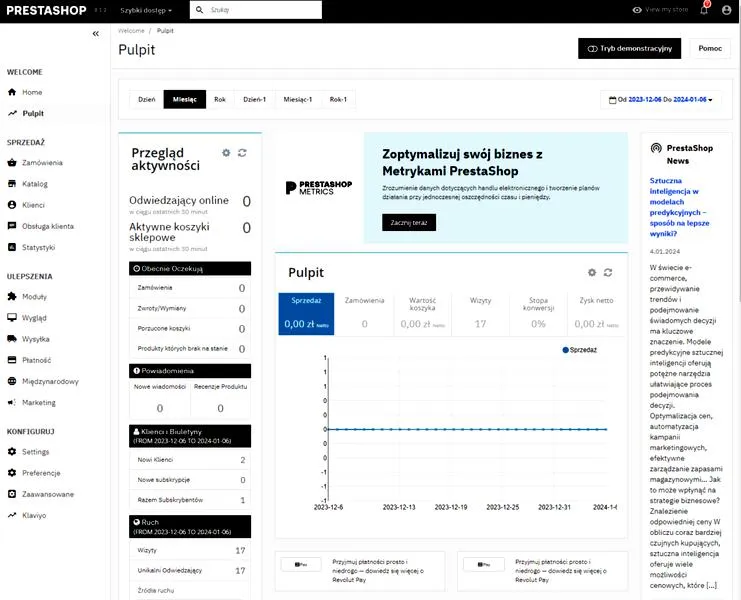
Task: Open the notifications bell icon
Action: [x=704, y=9]
